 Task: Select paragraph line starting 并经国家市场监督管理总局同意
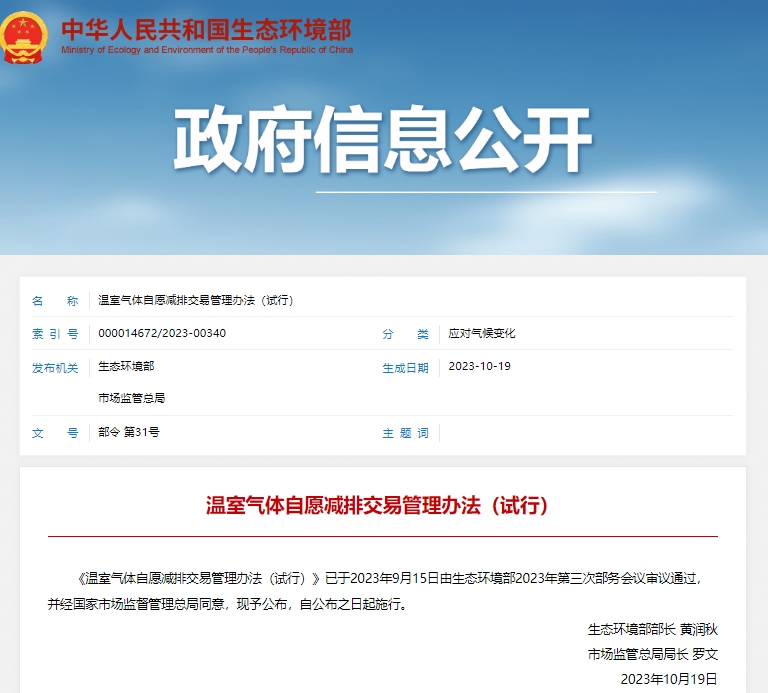coord(228,604)
